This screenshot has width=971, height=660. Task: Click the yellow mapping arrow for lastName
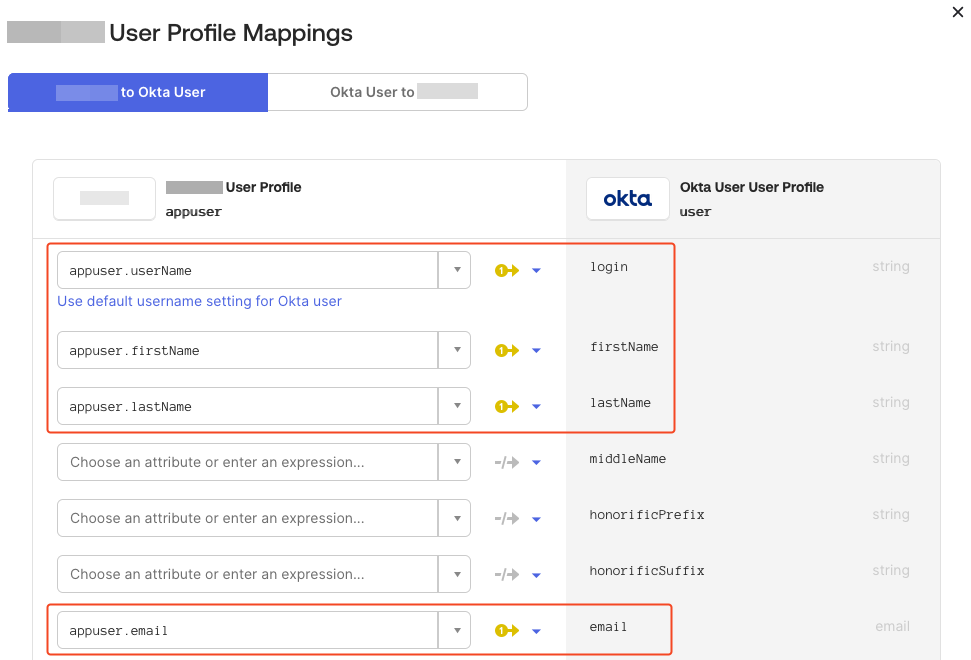pyautogui.click(x=507, y=407)
